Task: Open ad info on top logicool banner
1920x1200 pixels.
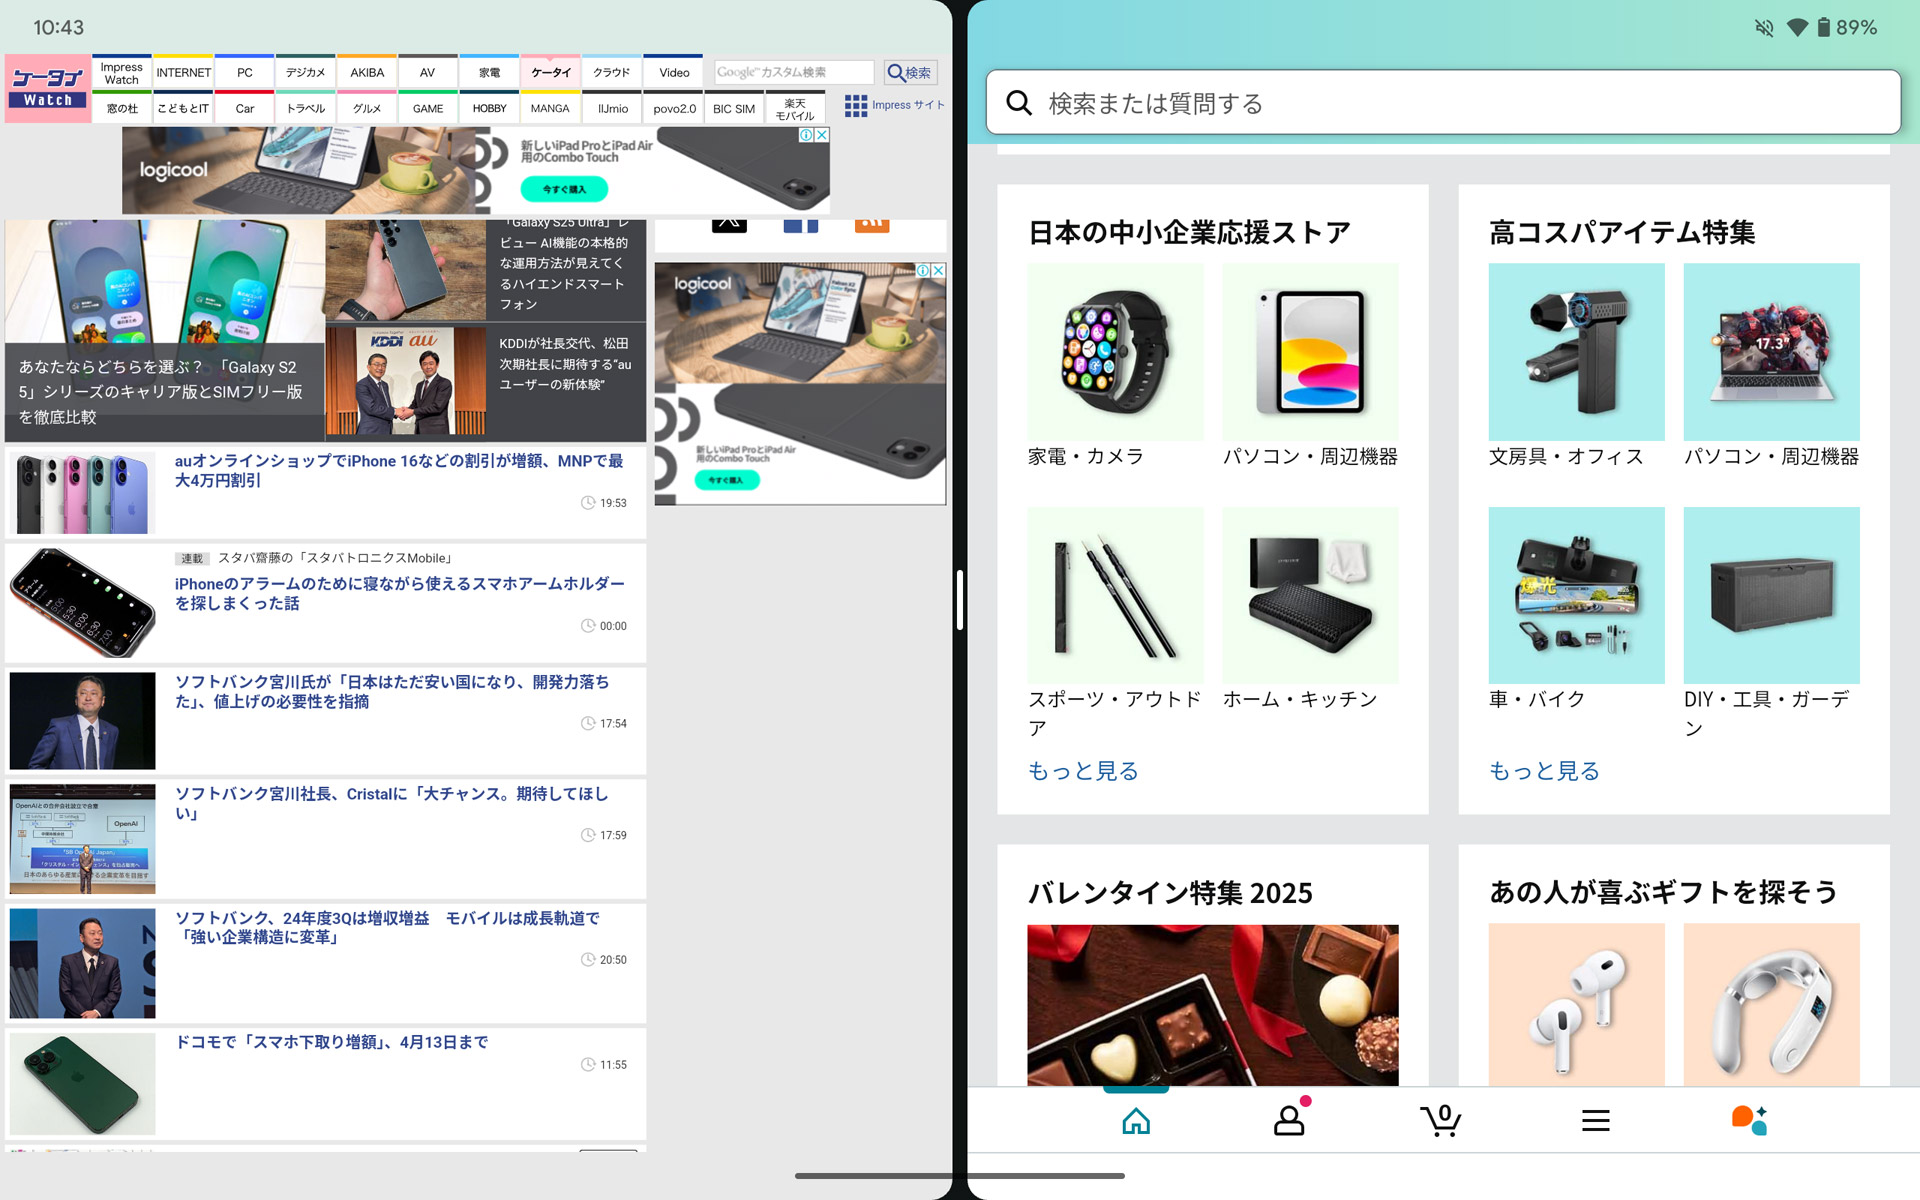Action: (806, 135)
